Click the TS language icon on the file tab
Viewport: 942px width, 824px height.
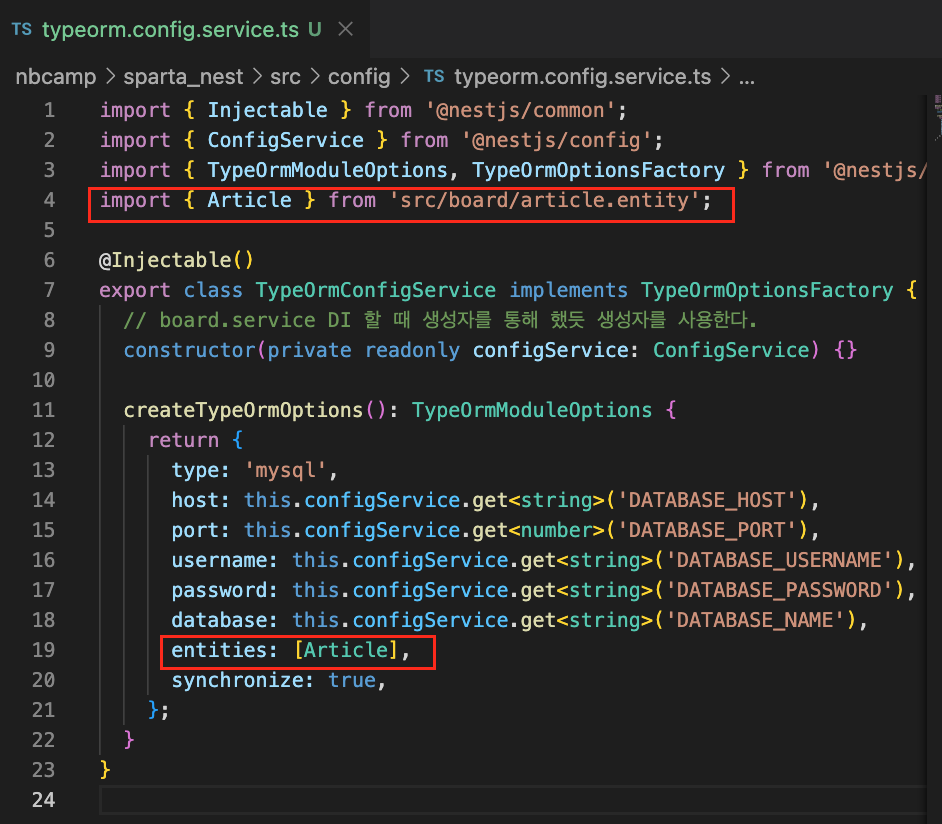tap(22, 29)
